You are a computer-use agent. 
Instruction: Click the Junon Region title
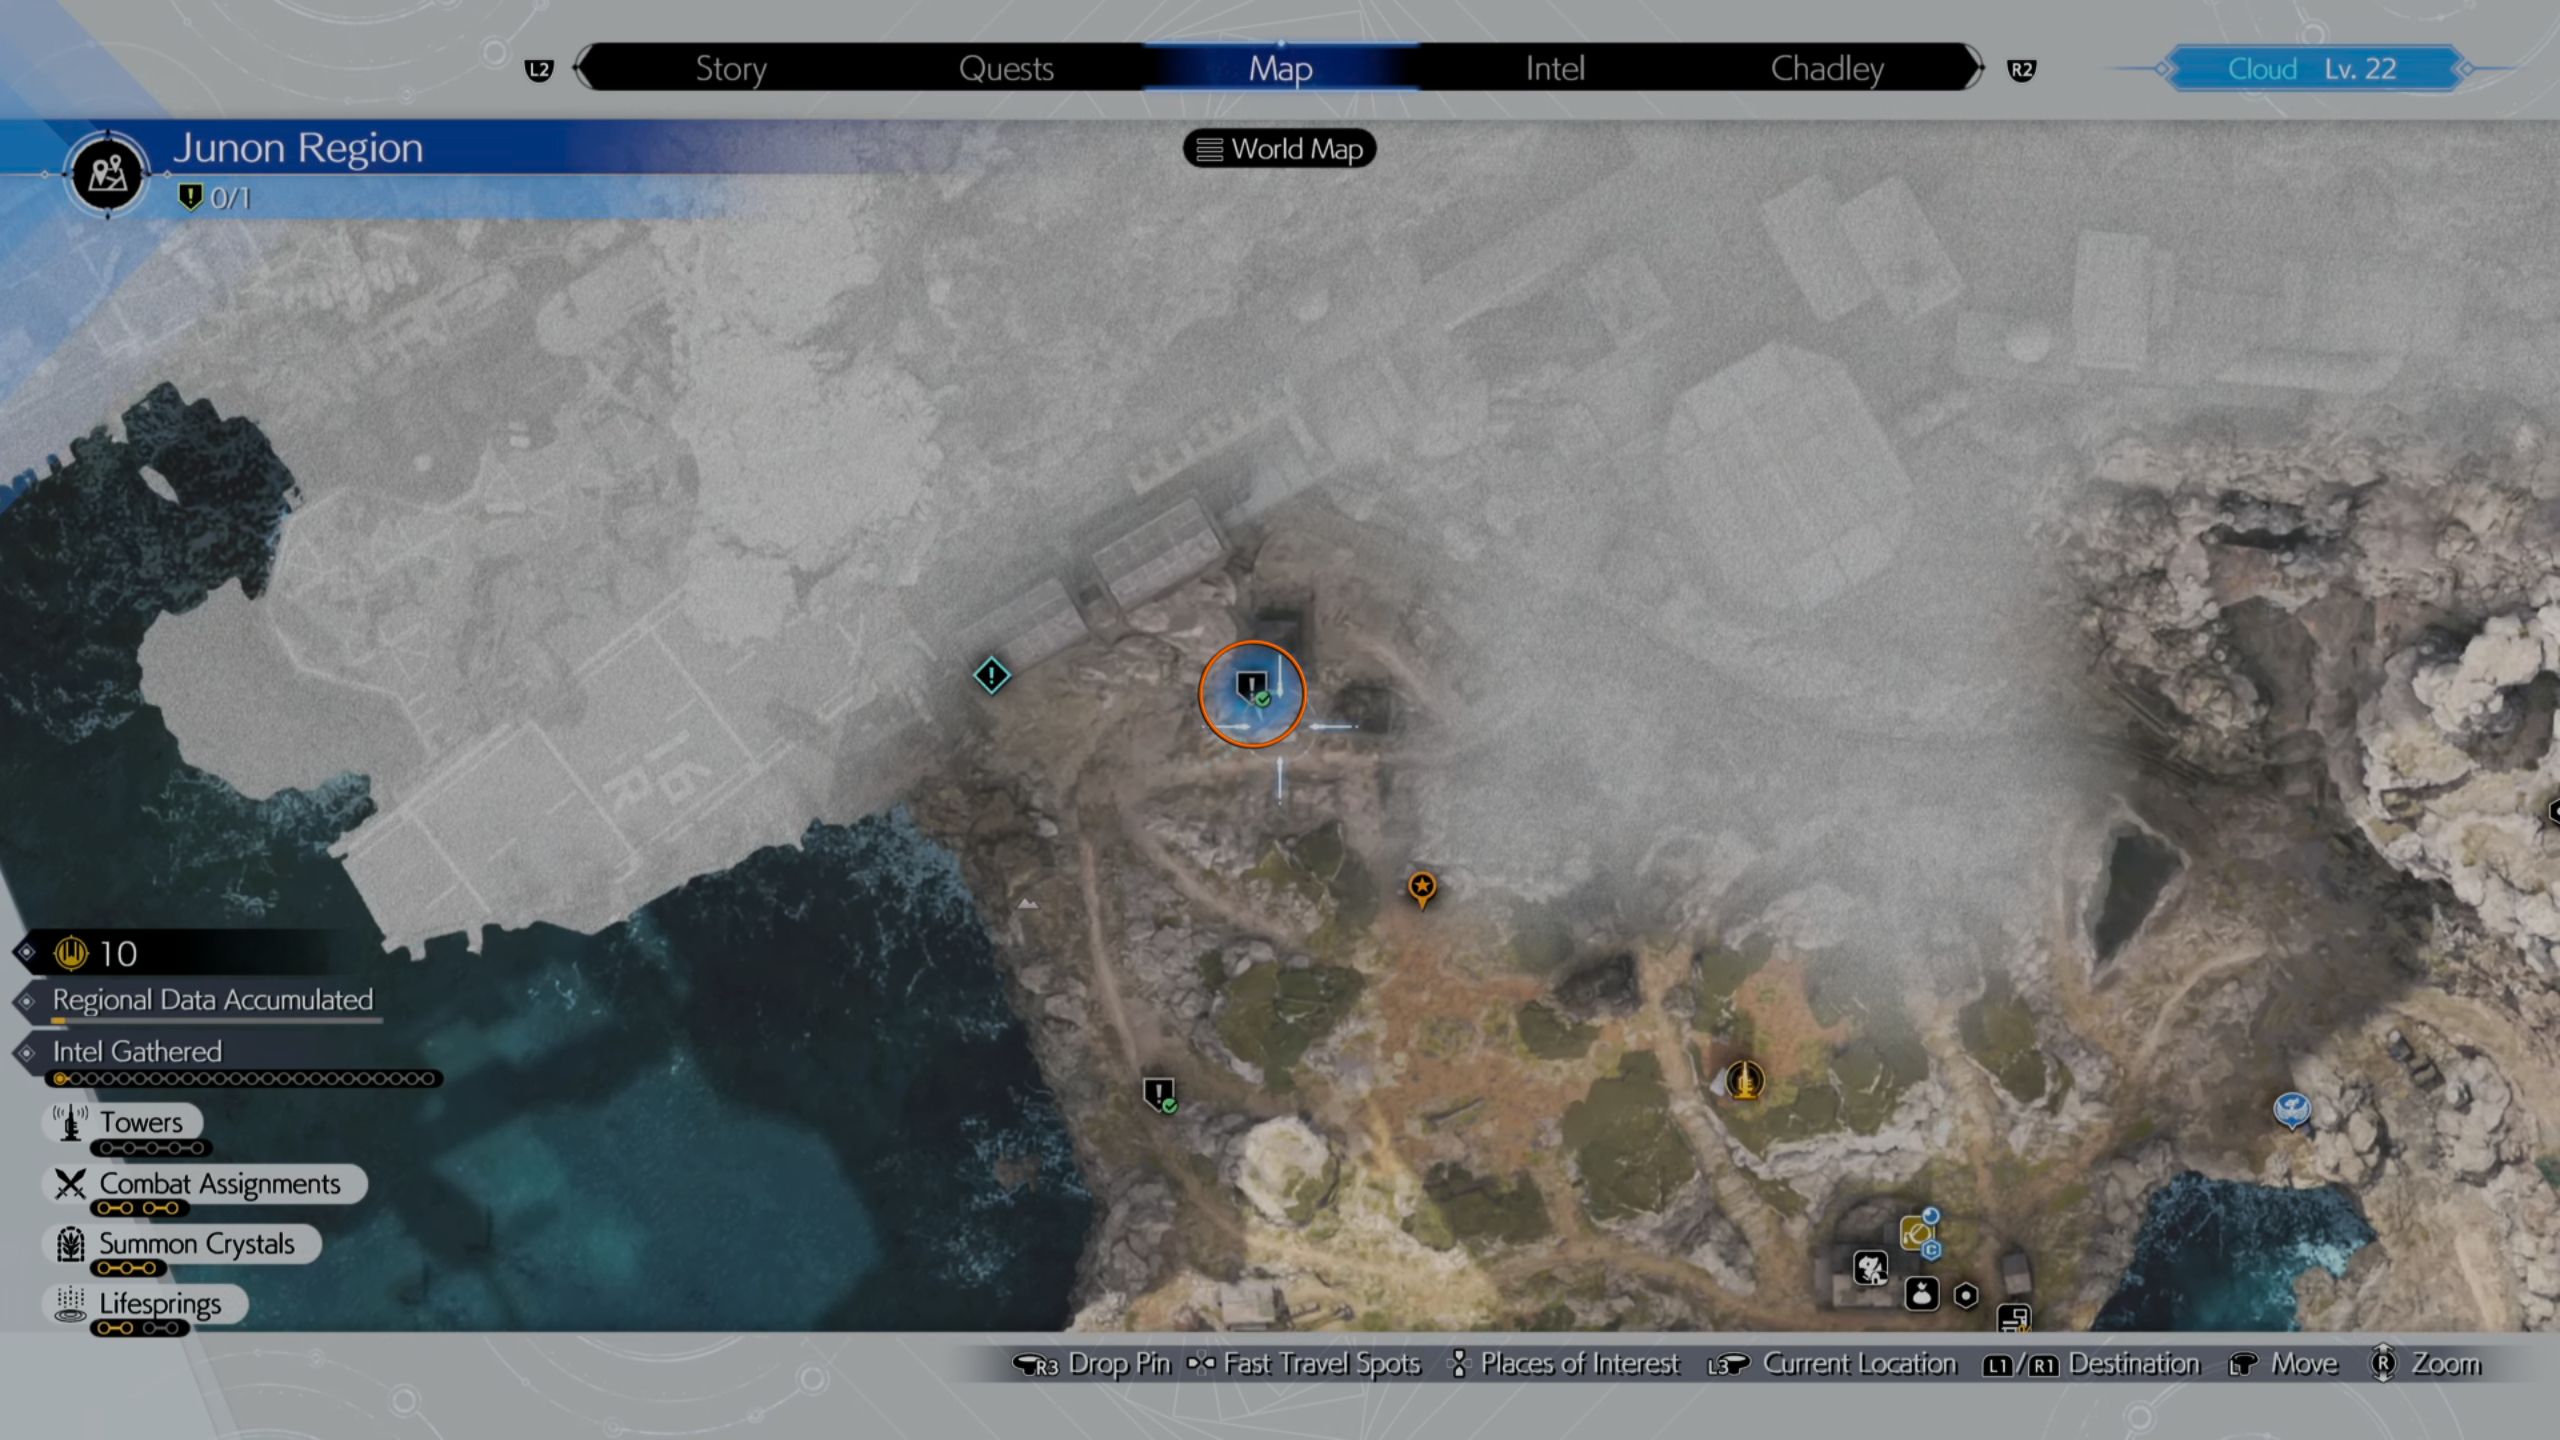[298, 148]
